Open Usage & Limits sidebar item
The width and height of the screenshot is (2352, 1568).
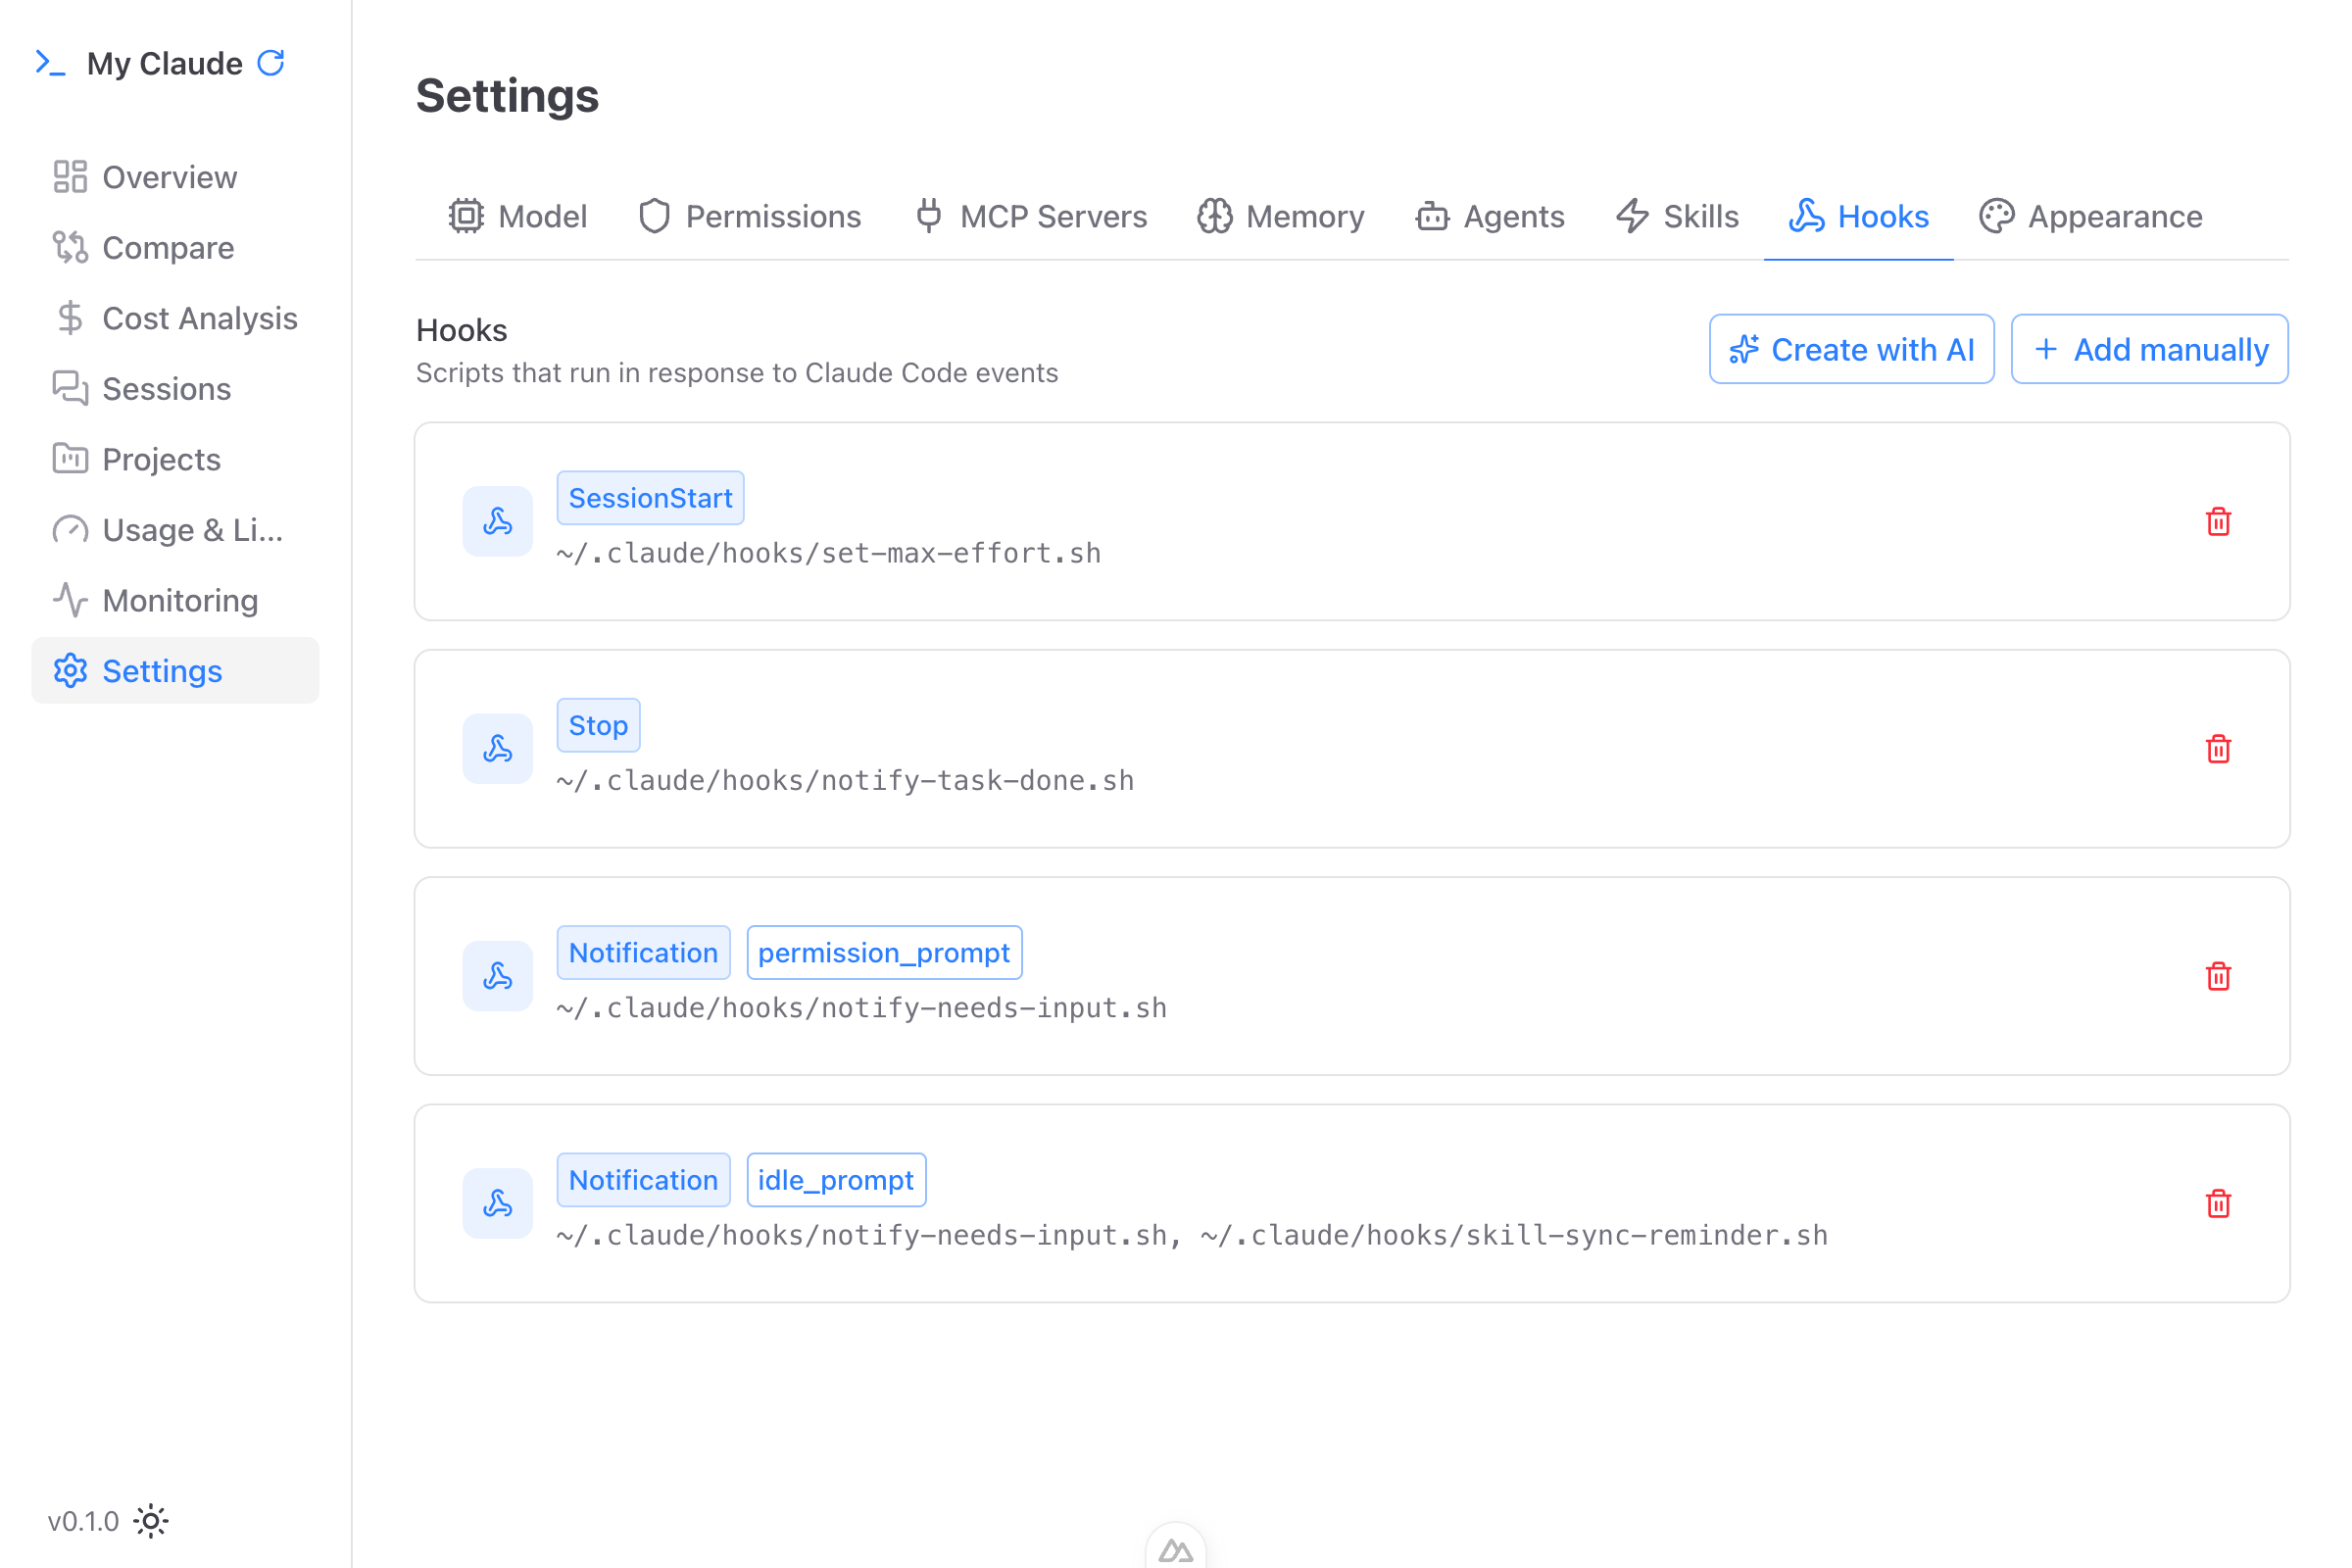pos(175,529)
